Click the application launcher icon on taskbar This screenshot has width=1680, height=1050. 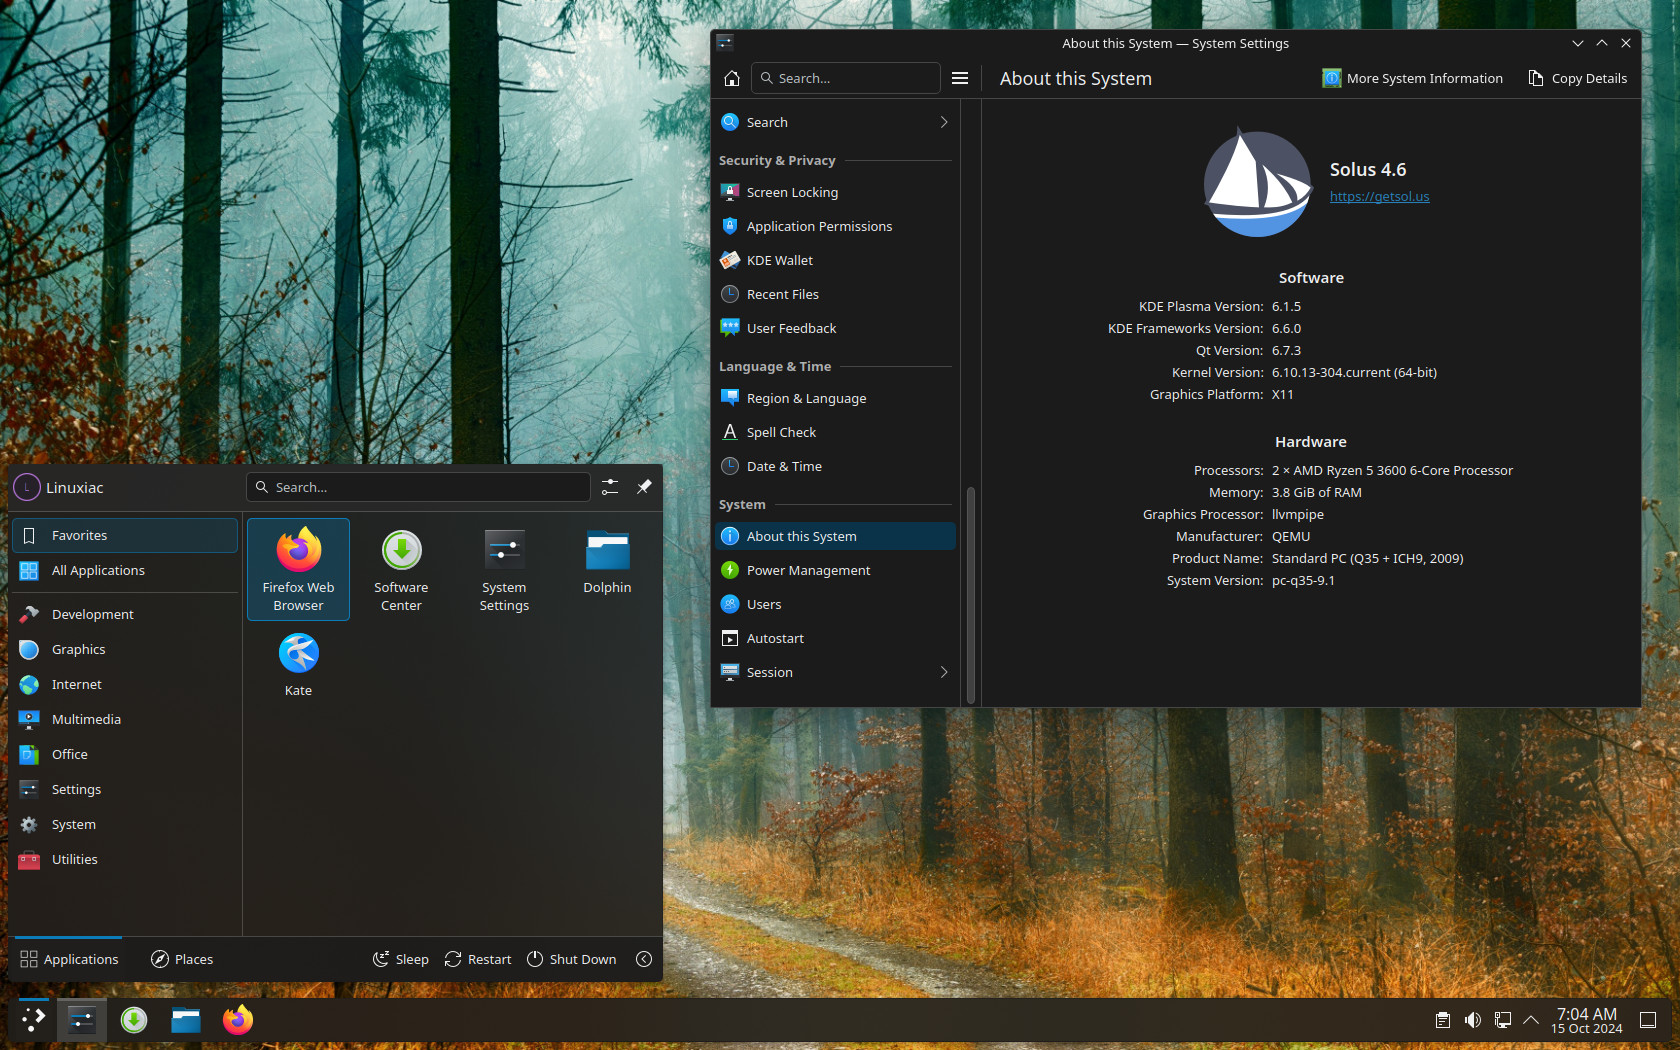pyautogui.click(x=33, y=1020)
